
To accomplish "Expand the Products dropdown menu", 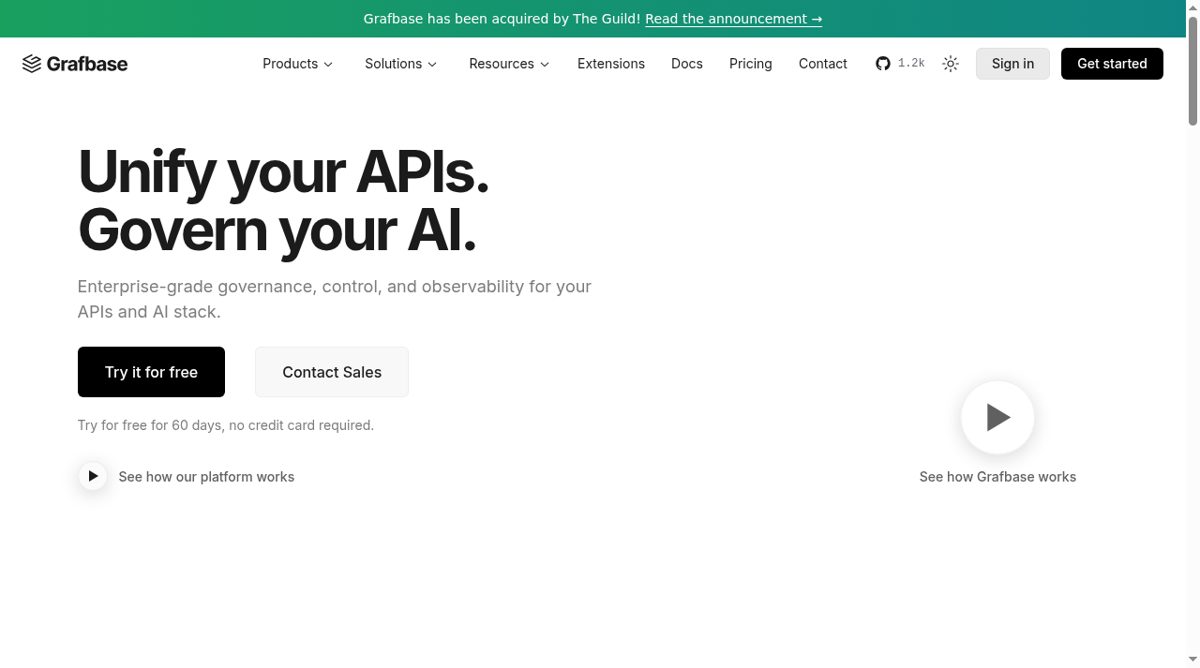I will pos(297,64).
